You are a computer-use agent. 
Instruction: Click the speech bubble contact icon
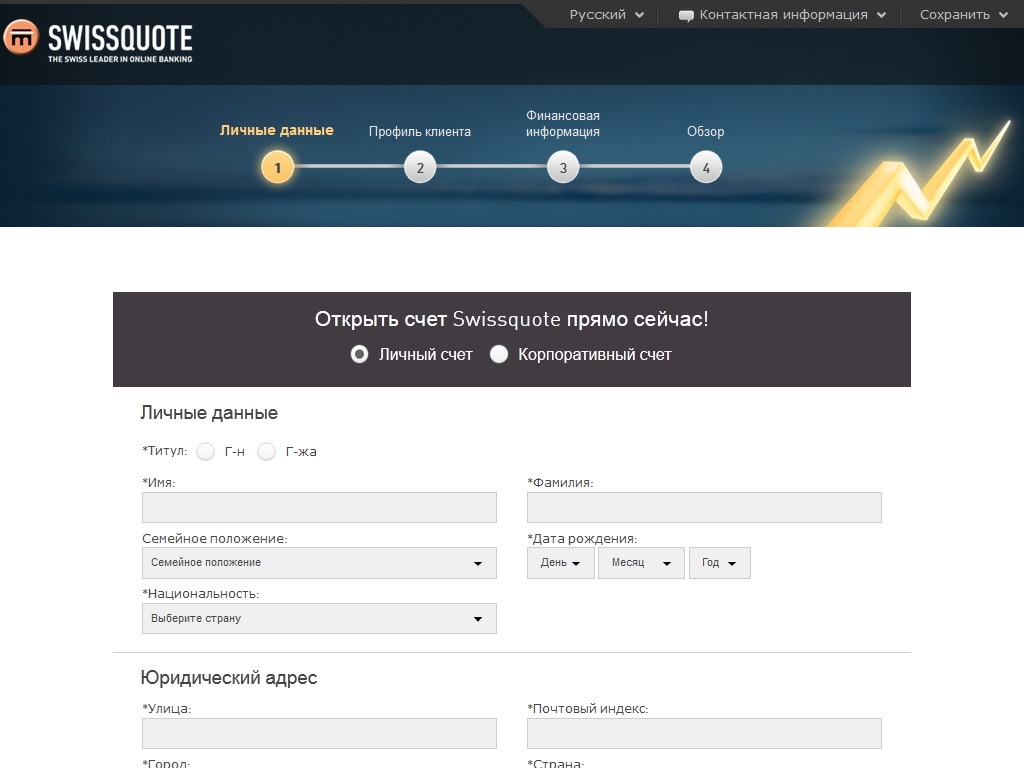click(686, 15)
